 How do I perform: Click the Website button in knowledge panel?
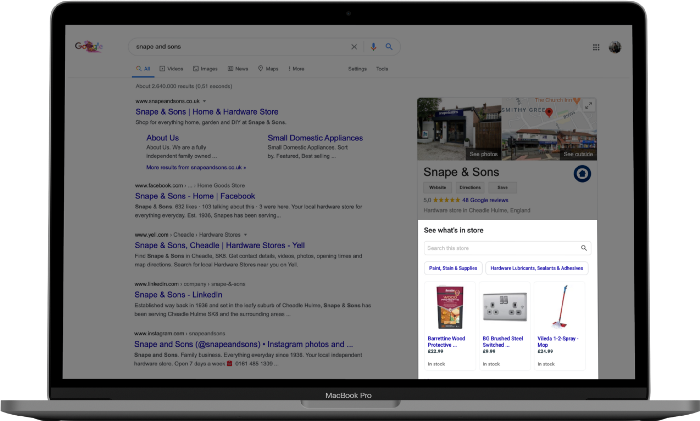(438, 188)
